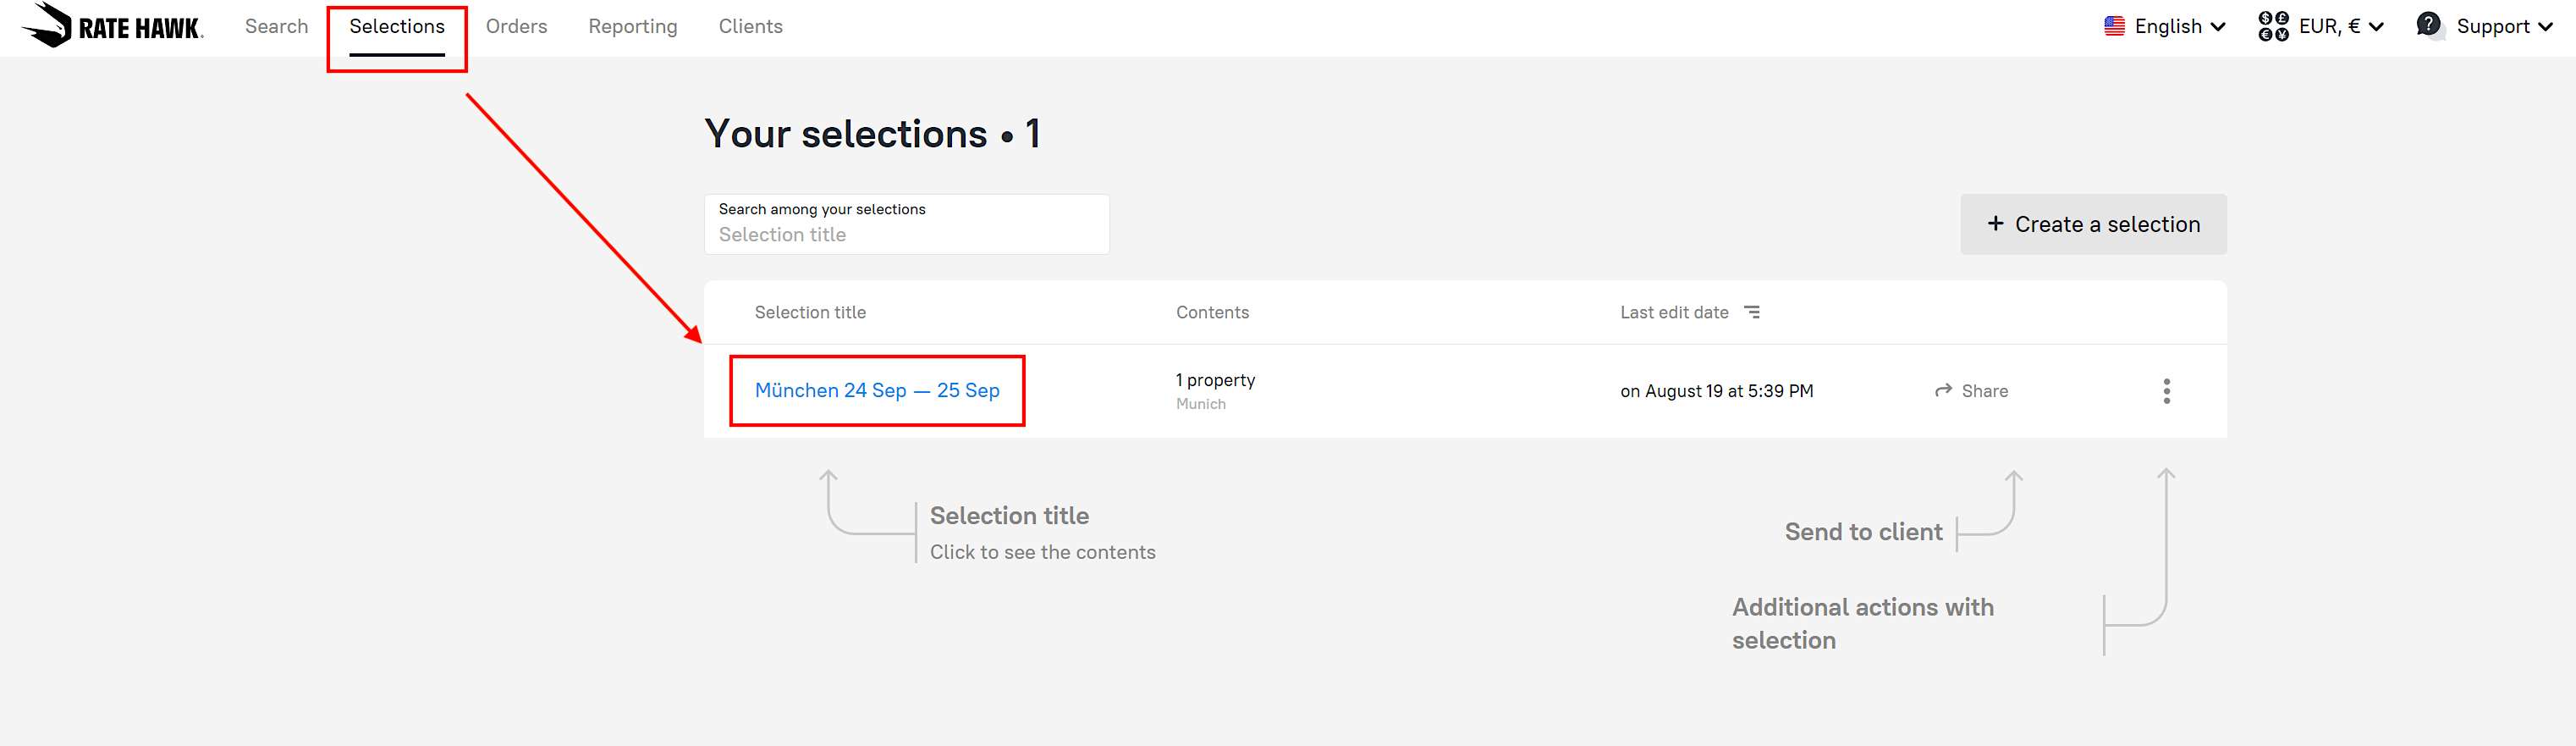Image resolution: width=2576 pixels, height=746 pixels.
Task: Expand the English language dropdown
Action: tap(2218, 27)
